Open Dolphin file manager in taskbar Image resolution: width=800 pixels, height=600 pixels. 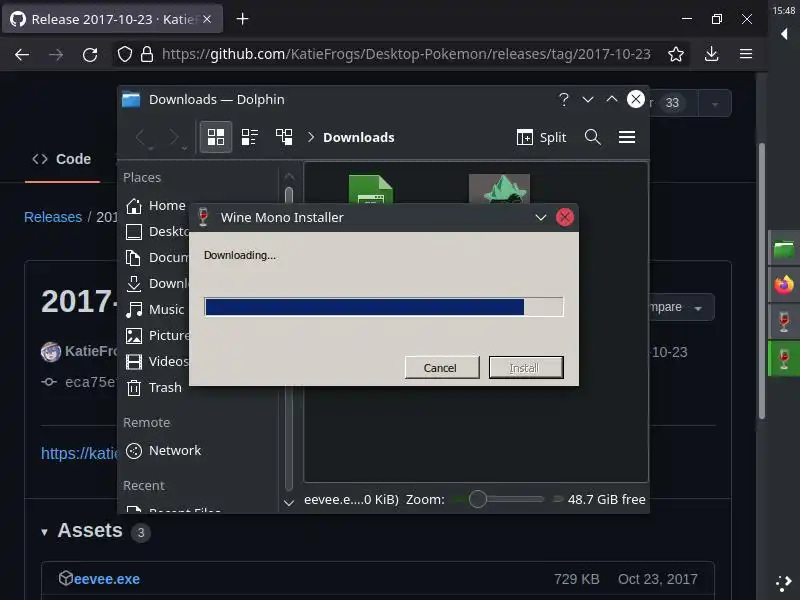(x=784, y=250)
